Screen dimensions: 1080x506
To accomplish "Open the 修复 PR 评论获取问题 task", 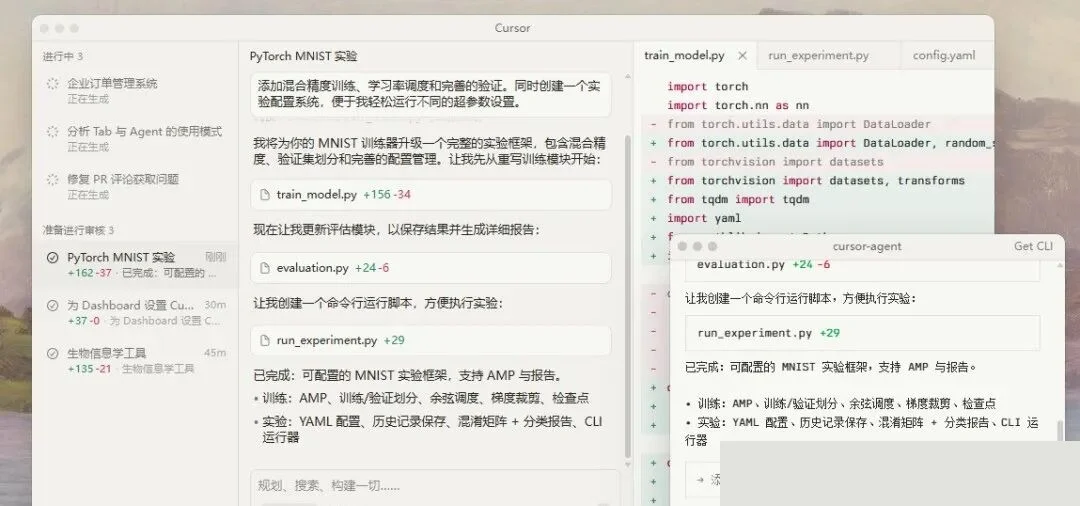I will [x=135, y=186].
